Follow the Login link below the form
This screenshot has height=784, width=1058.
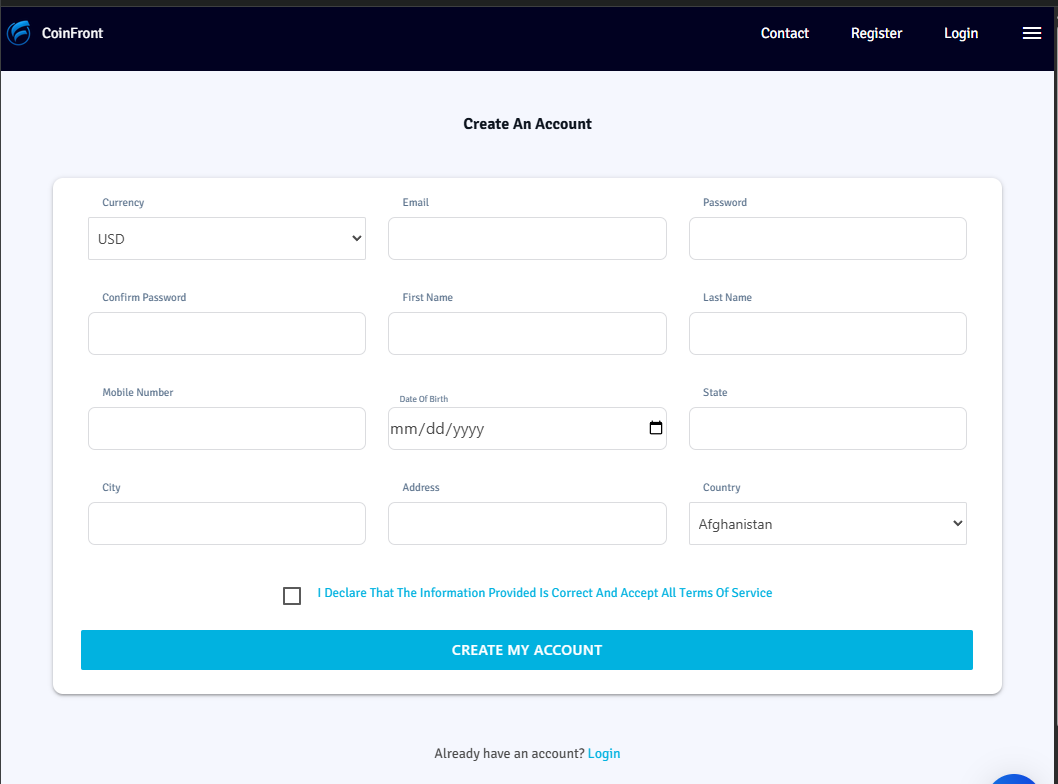tap(604, 753)
